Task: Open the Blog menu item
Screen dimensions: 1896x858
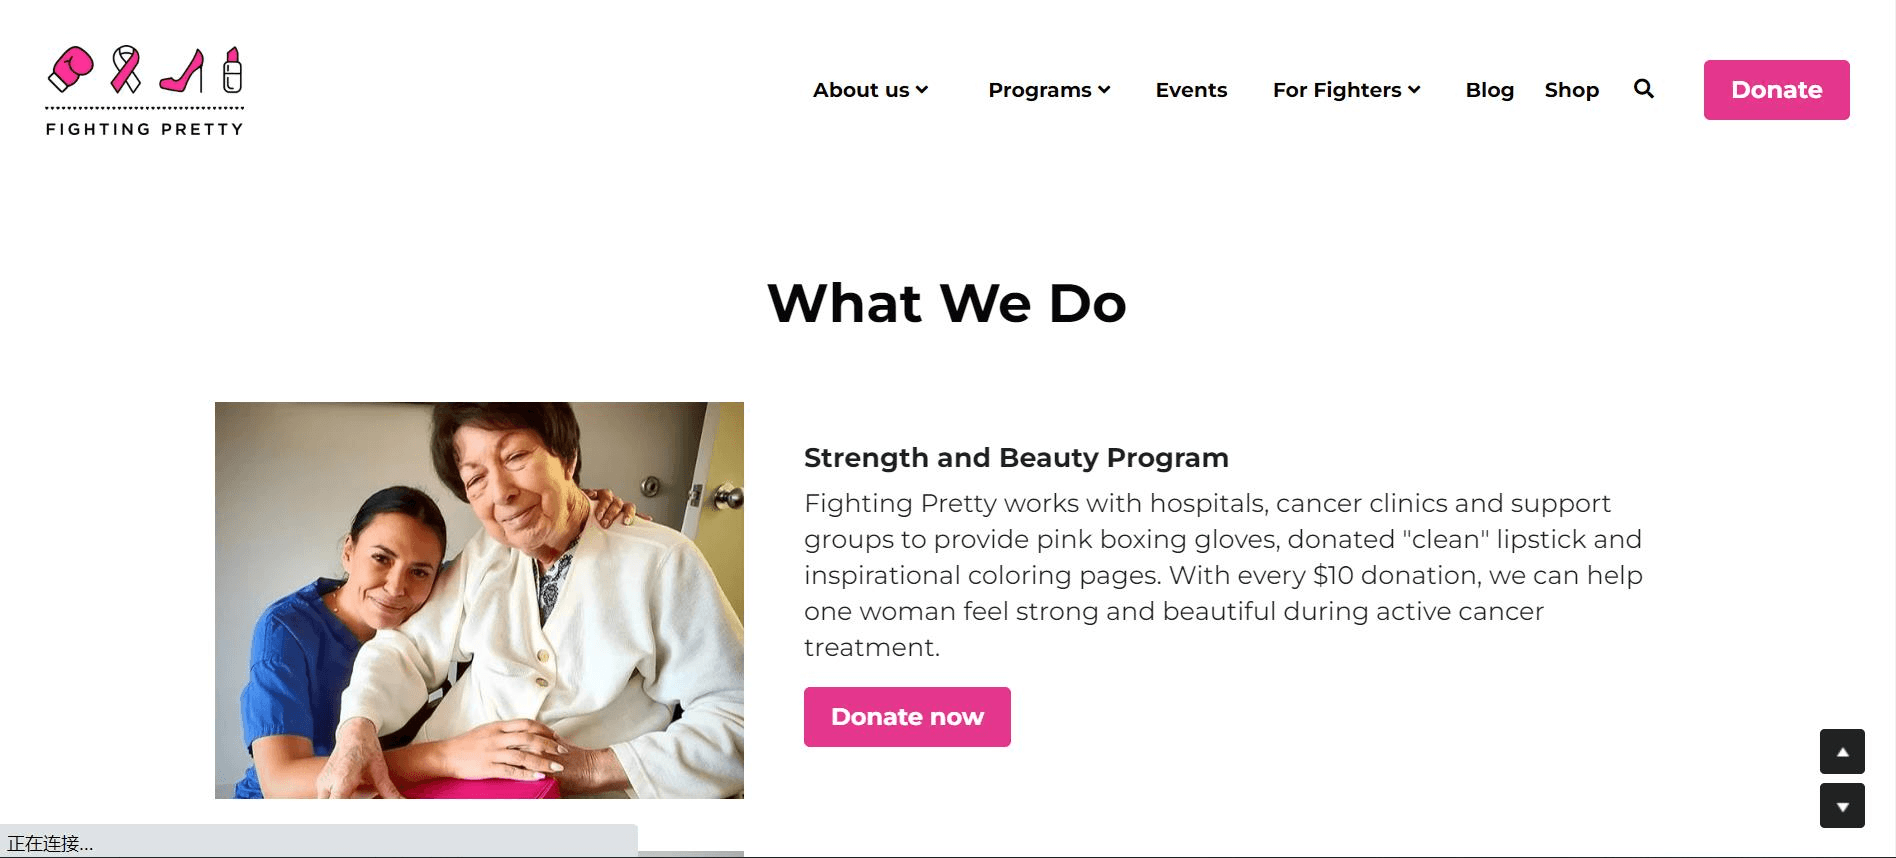Action: [1489, 90]
